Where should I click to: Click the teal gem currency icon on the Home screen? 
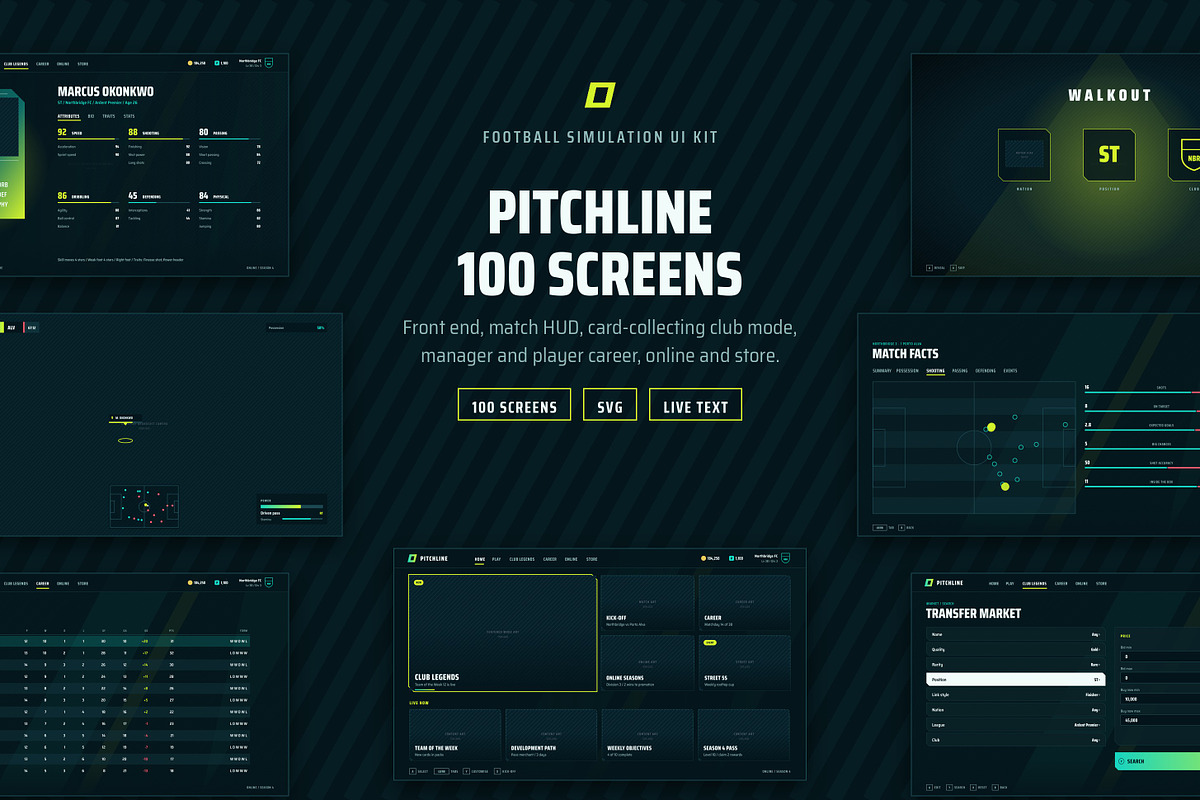pyautogui.click(x=733, y=558)
